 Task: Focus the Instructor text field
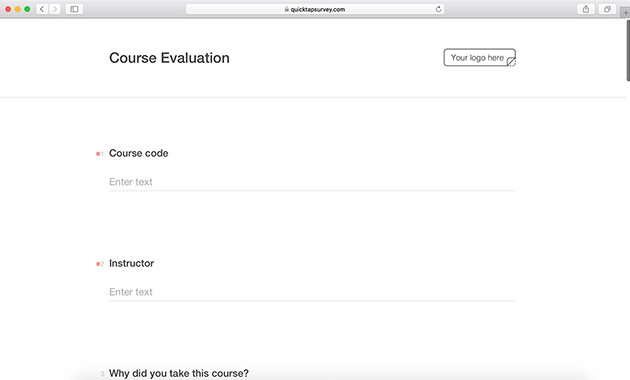[x=312, y=292]
